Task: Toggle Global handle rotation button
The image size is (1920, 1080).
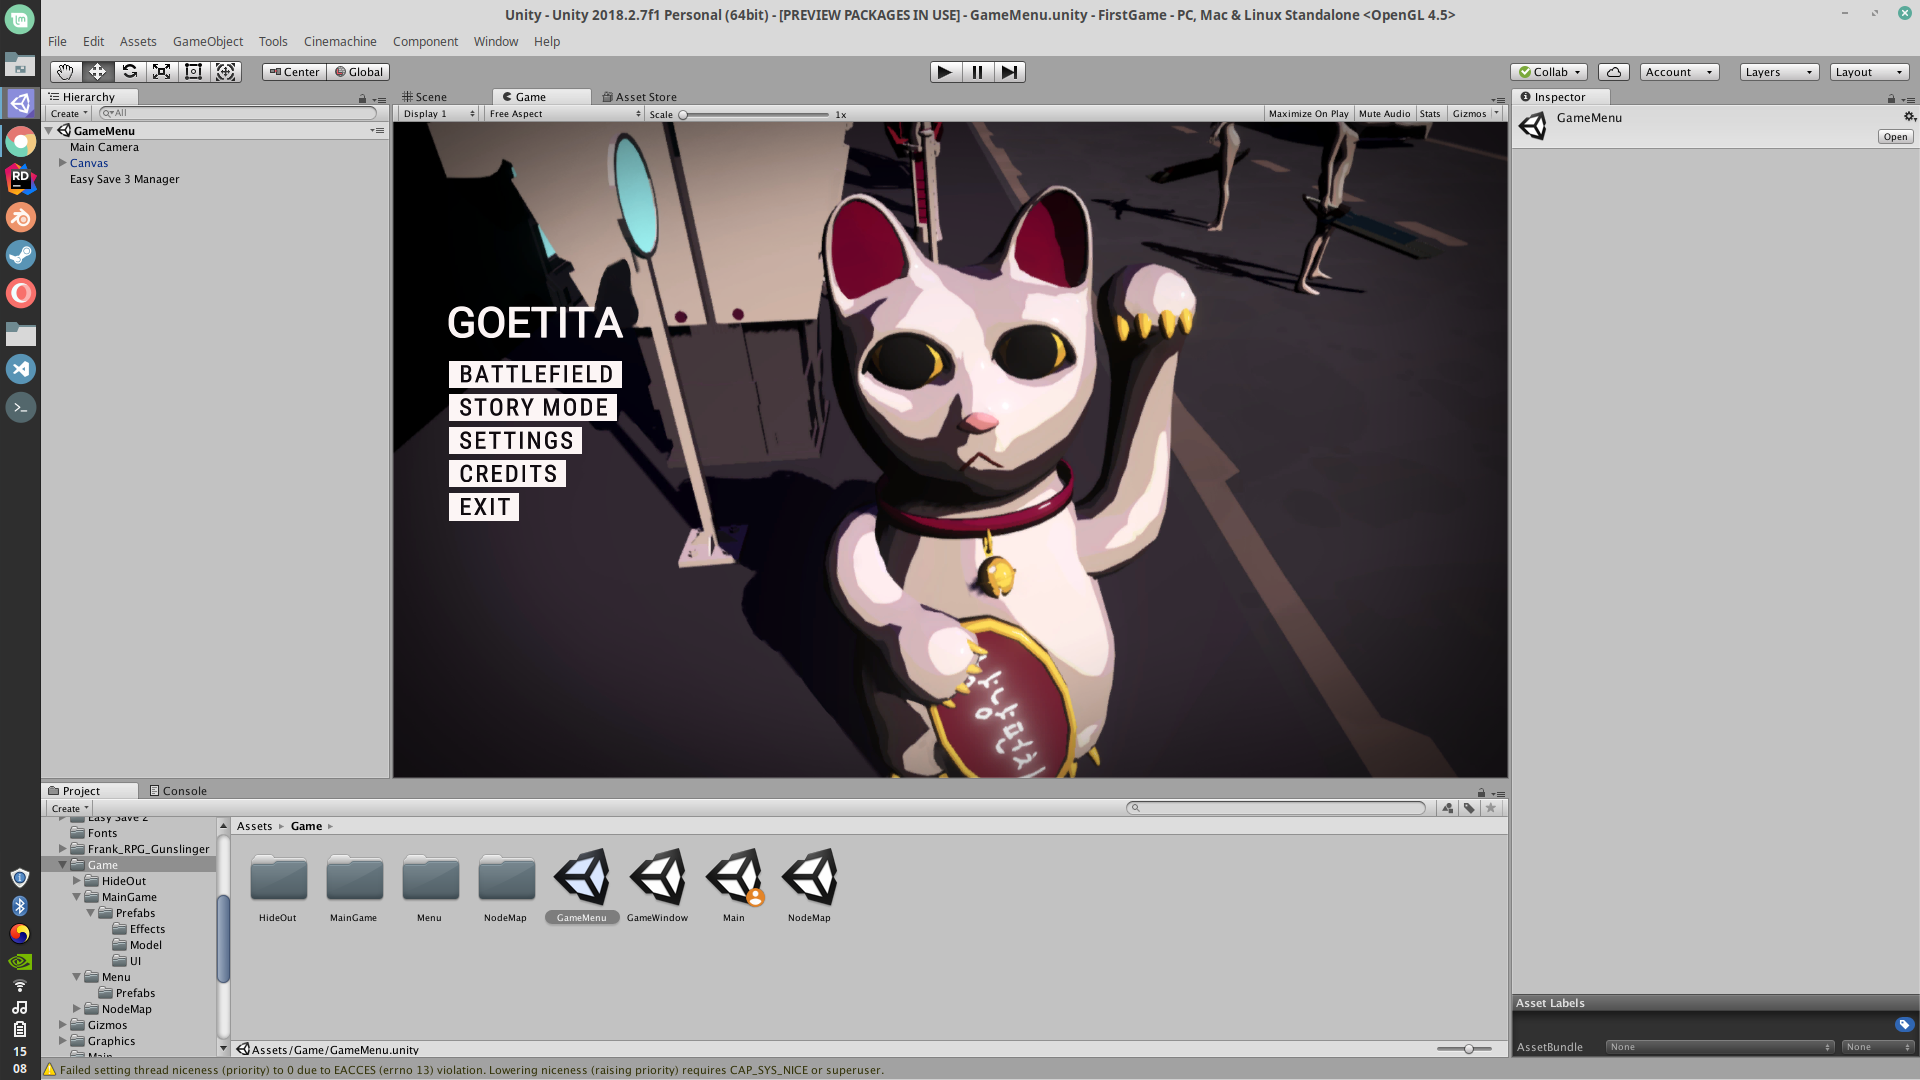Action: [358, 72]
